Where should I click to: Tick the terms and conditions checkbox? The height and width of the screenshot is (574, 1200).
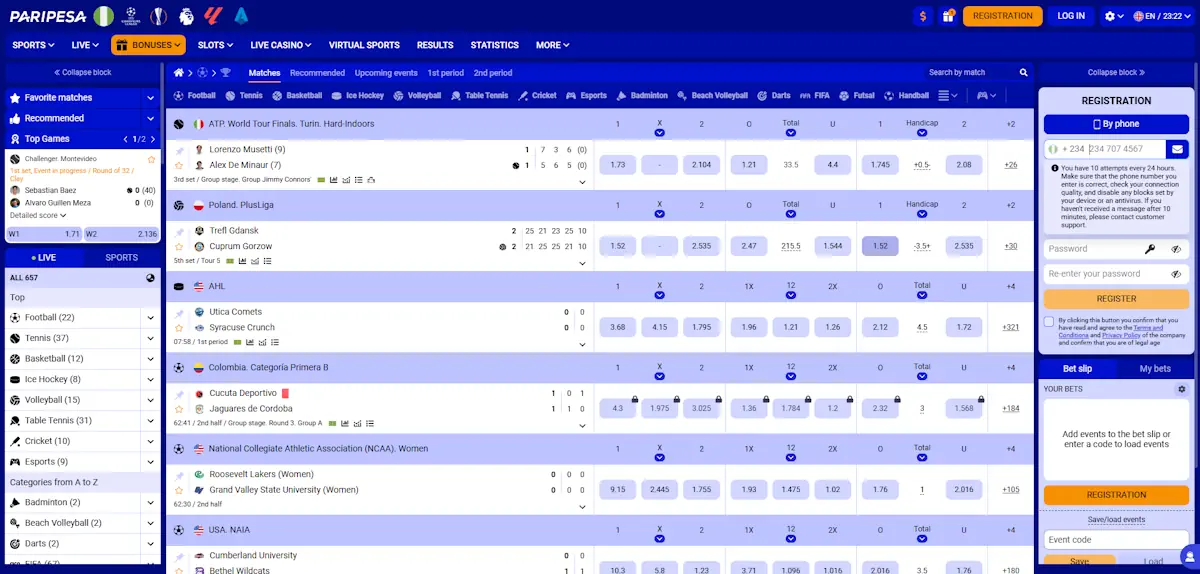click(x=1048, y=321)
